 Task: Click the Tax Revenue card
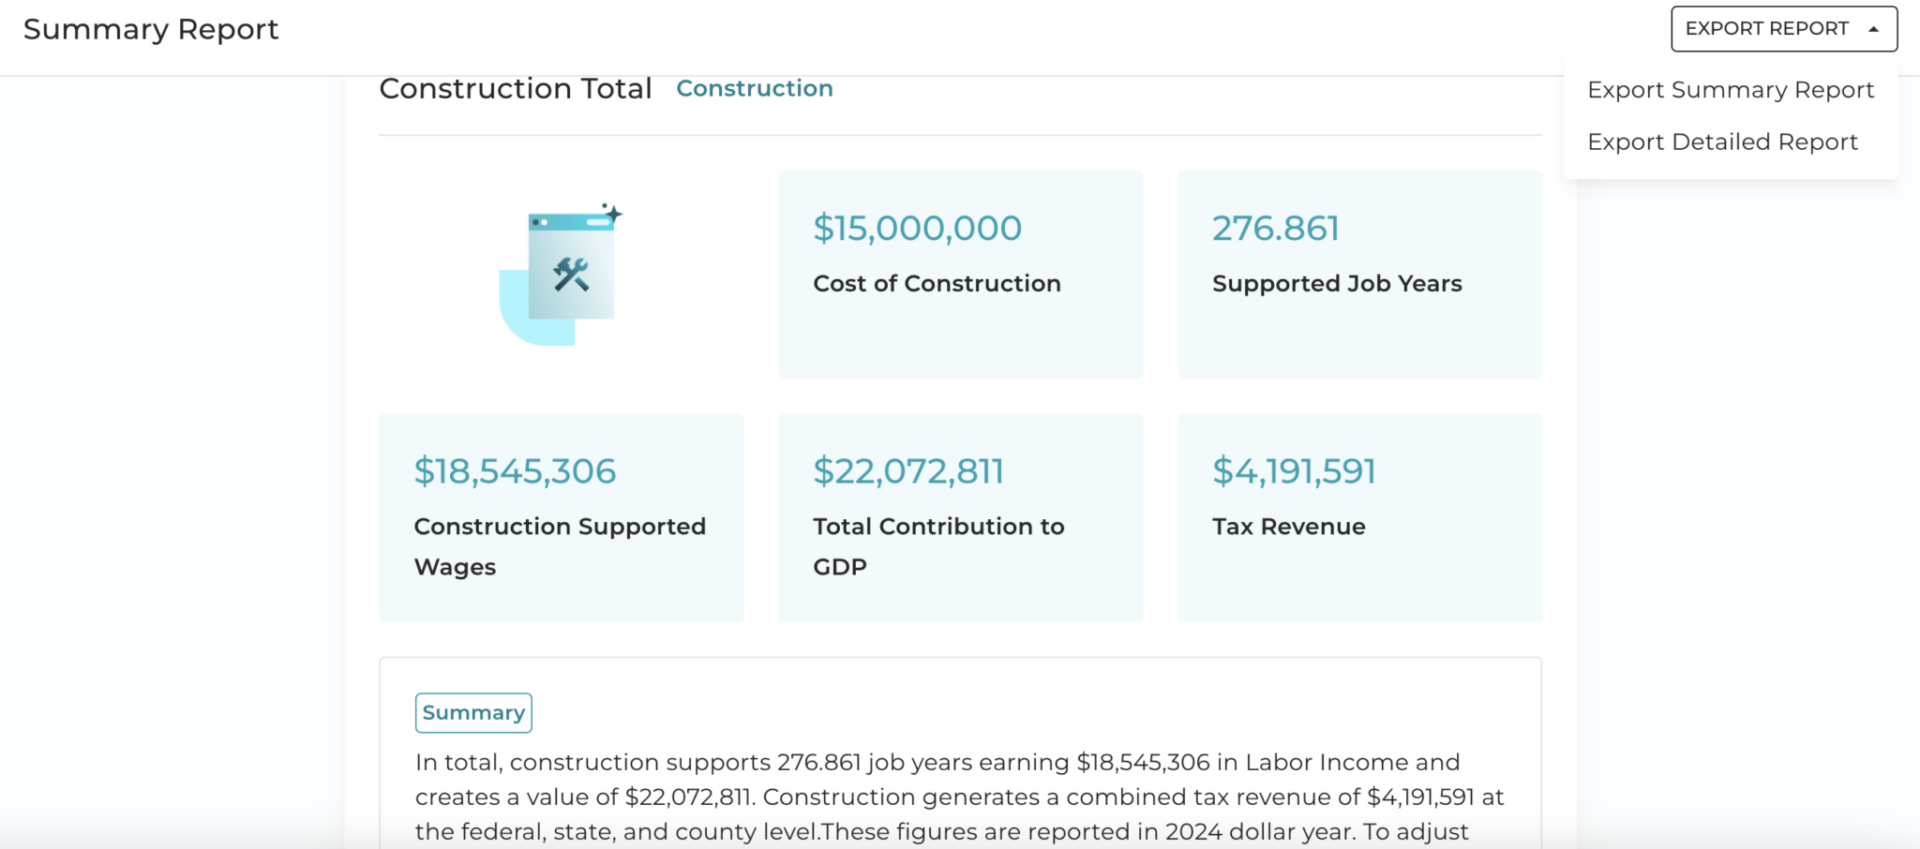tap(1359, 518)
